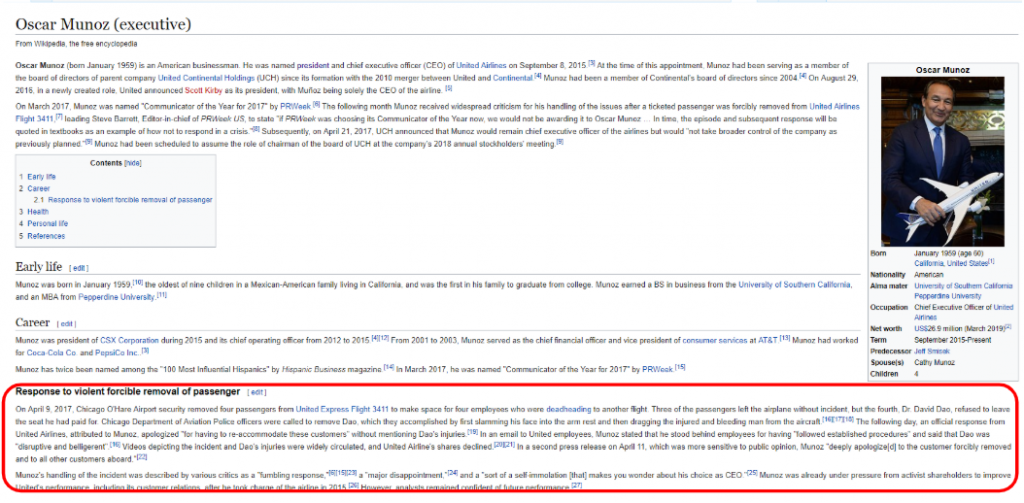Viewport: 1024px width, 503px height.
Task: Select 'Cathy Munoz' spouse value
Action: (935, 363)
